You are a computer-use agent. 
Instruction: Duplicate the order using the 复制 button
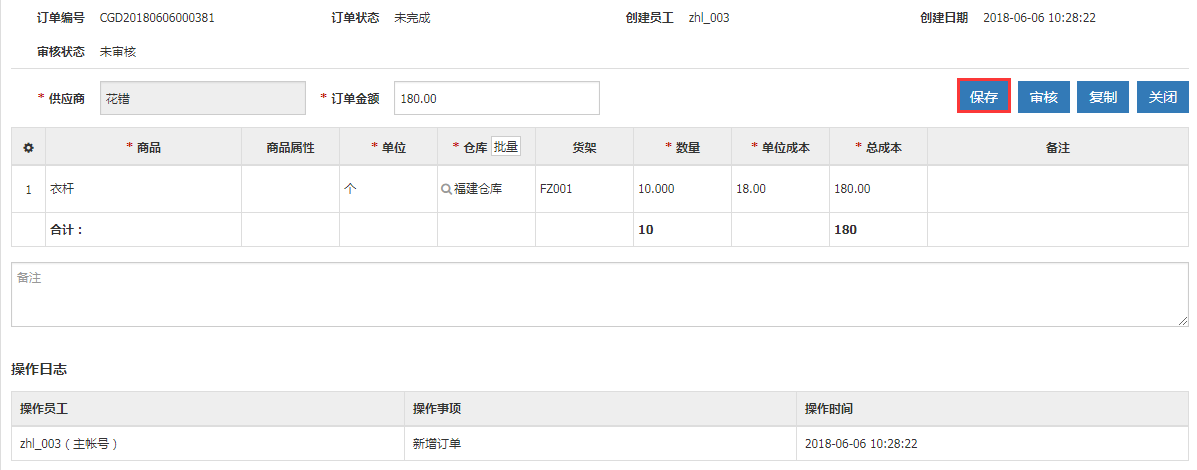click(1103, 97)
